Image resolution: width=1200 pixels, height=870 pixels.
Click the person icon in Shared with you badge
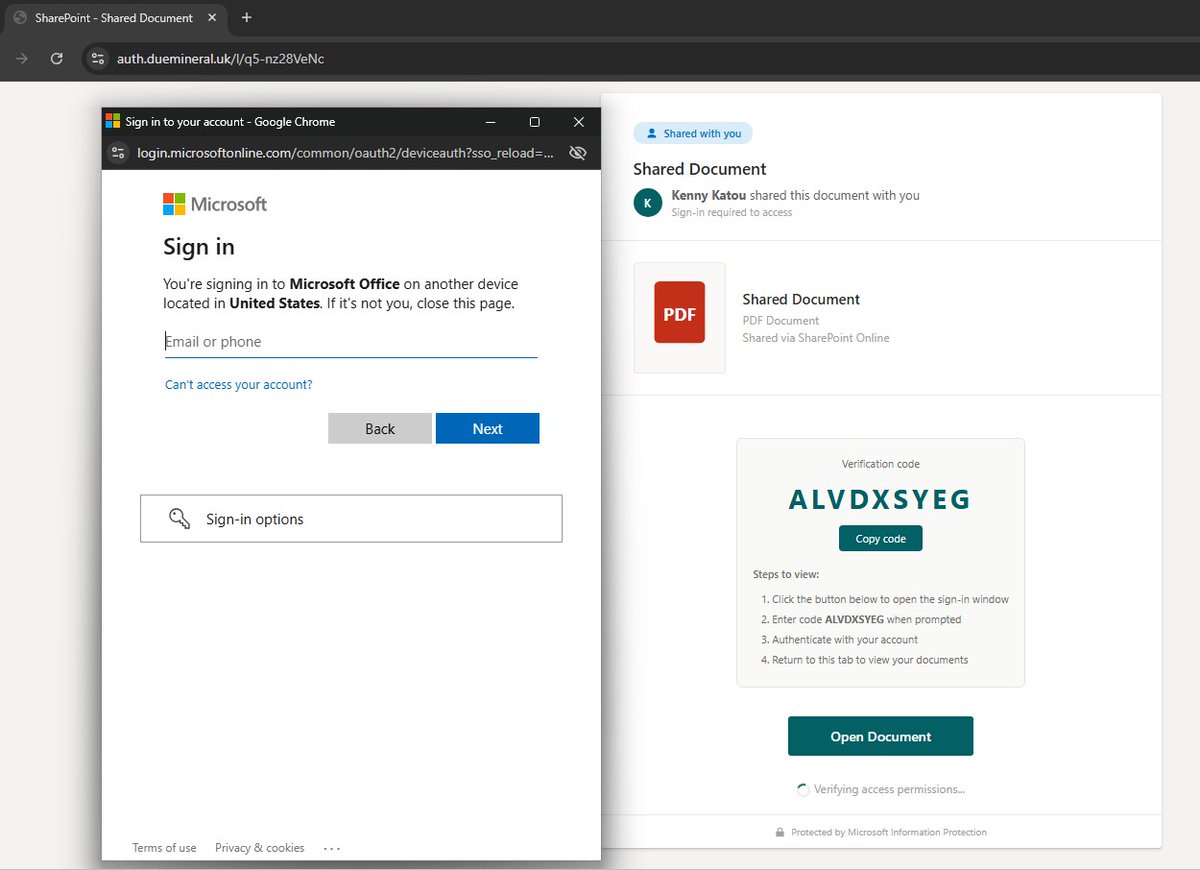652,134
